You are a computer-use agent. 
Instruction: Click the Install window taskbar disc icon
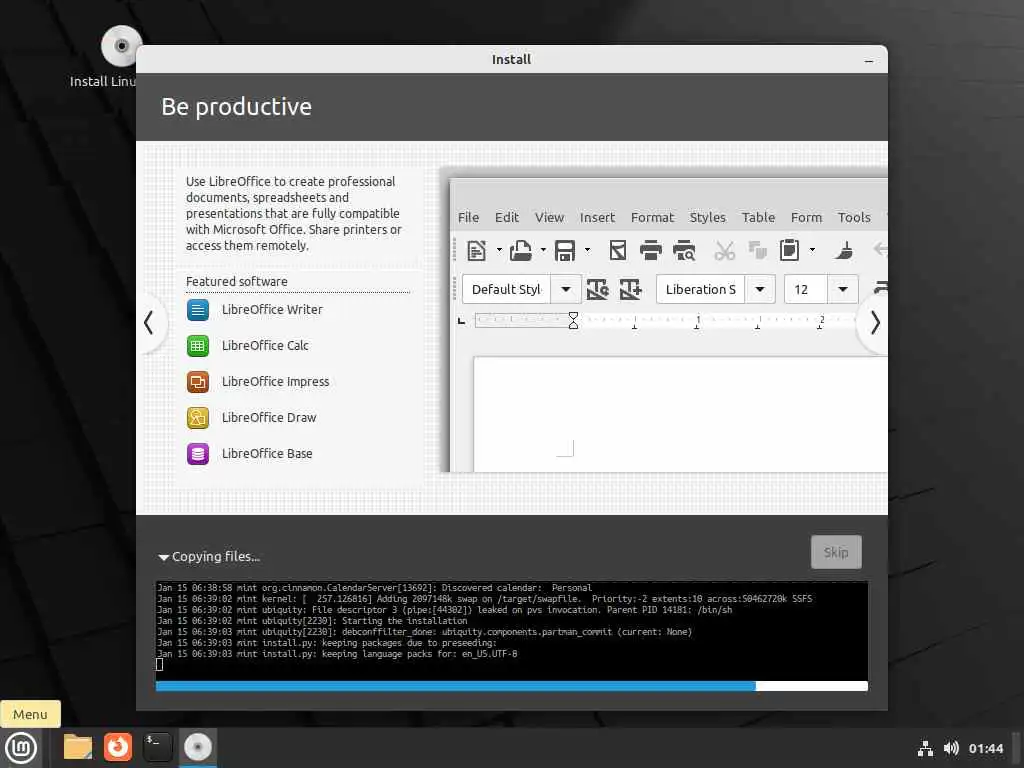point(198,747)
